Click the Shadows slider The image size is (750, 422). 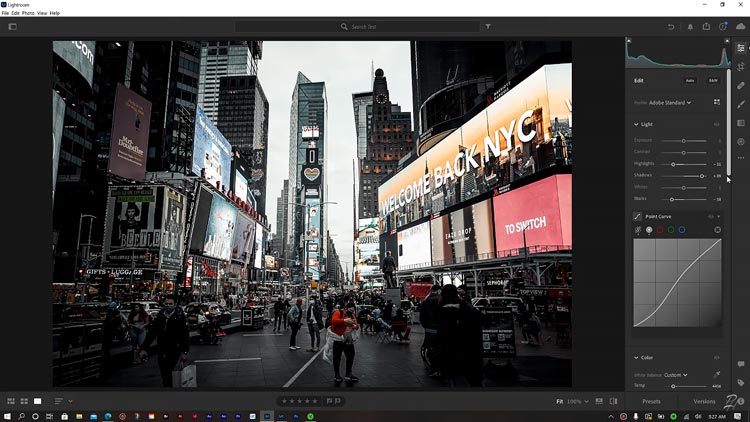(x=684, y=176)
